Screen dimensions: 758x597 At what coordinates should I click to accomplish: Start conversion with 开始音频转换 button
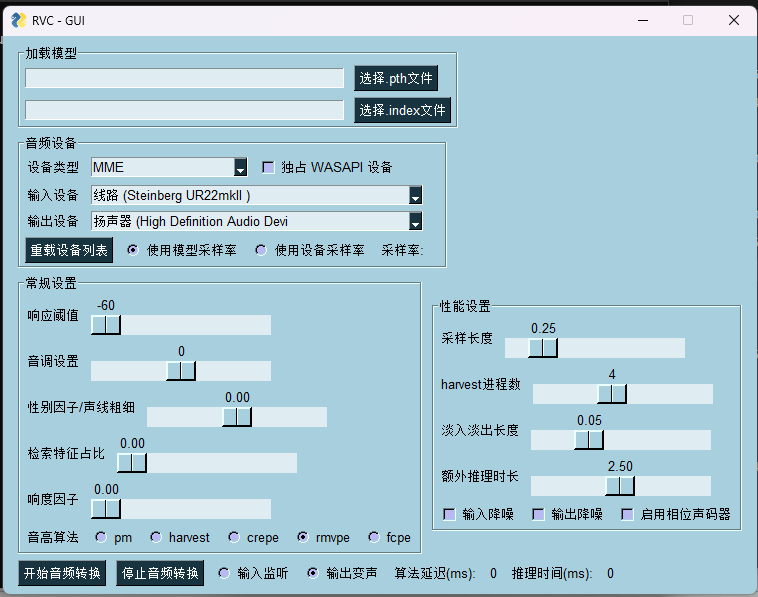(x=64, y=573)
